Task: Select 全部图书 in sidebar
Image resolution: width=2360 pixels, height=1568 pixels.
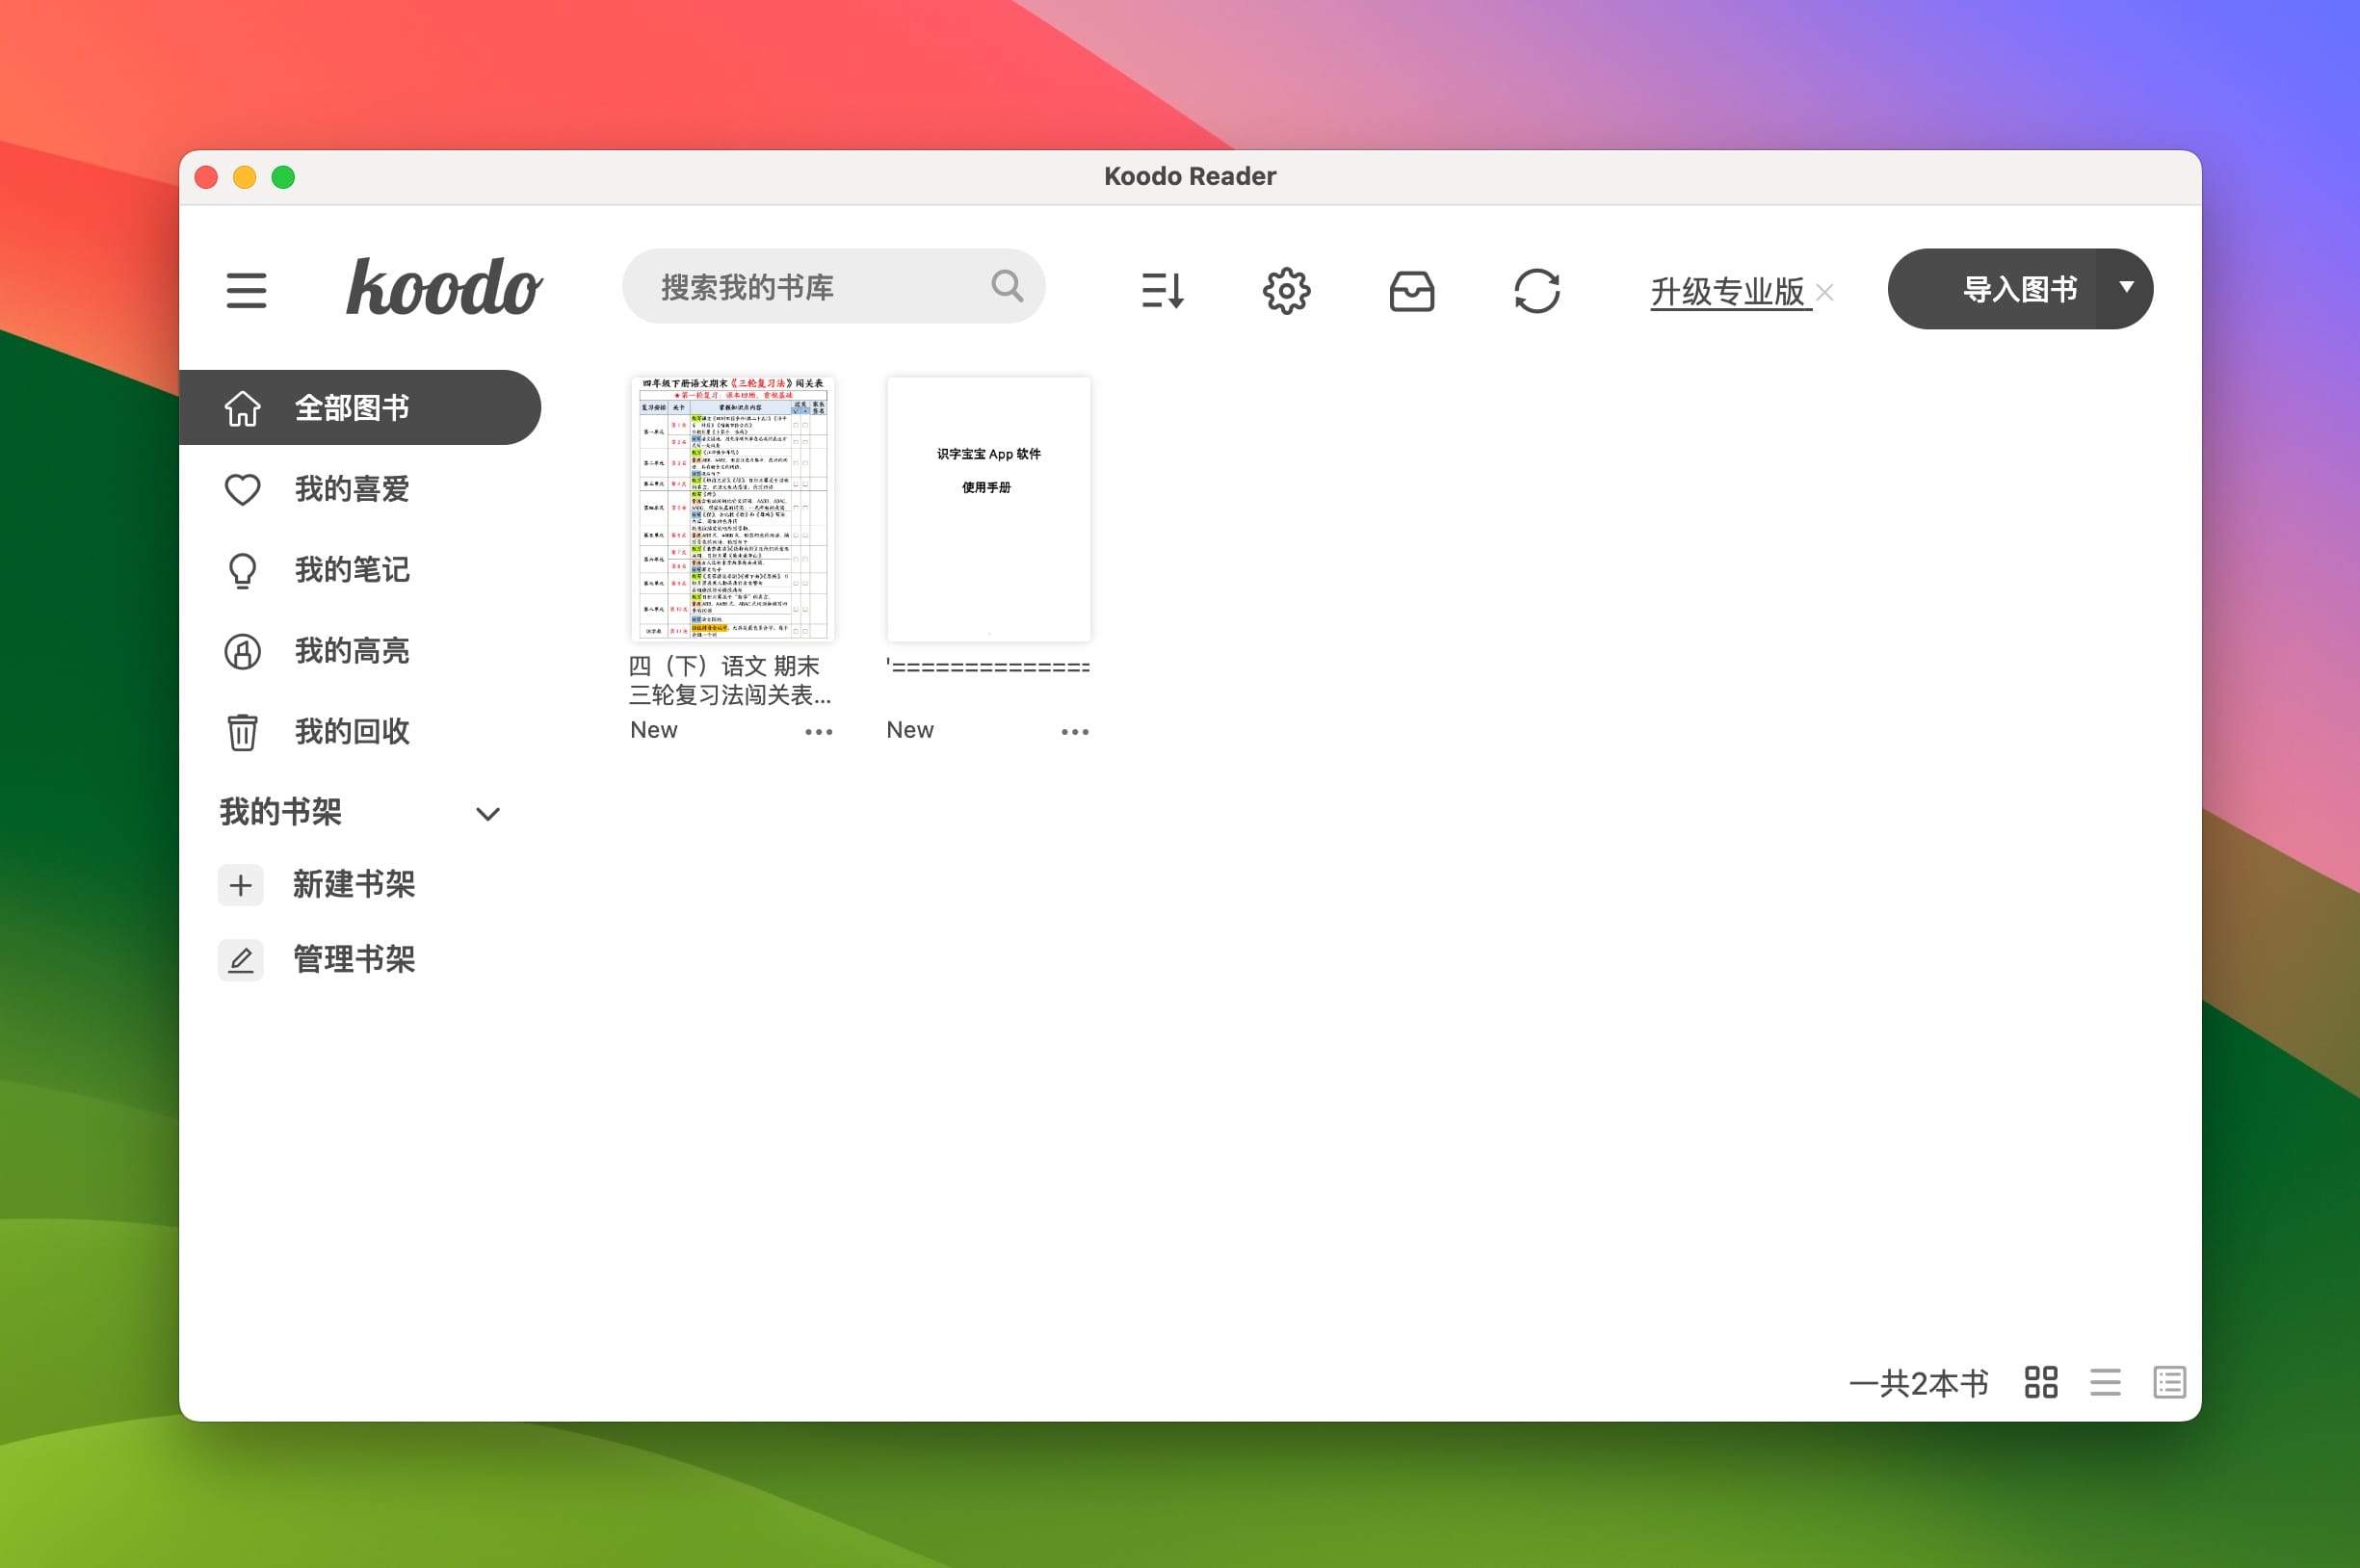Action: [360, 408]
